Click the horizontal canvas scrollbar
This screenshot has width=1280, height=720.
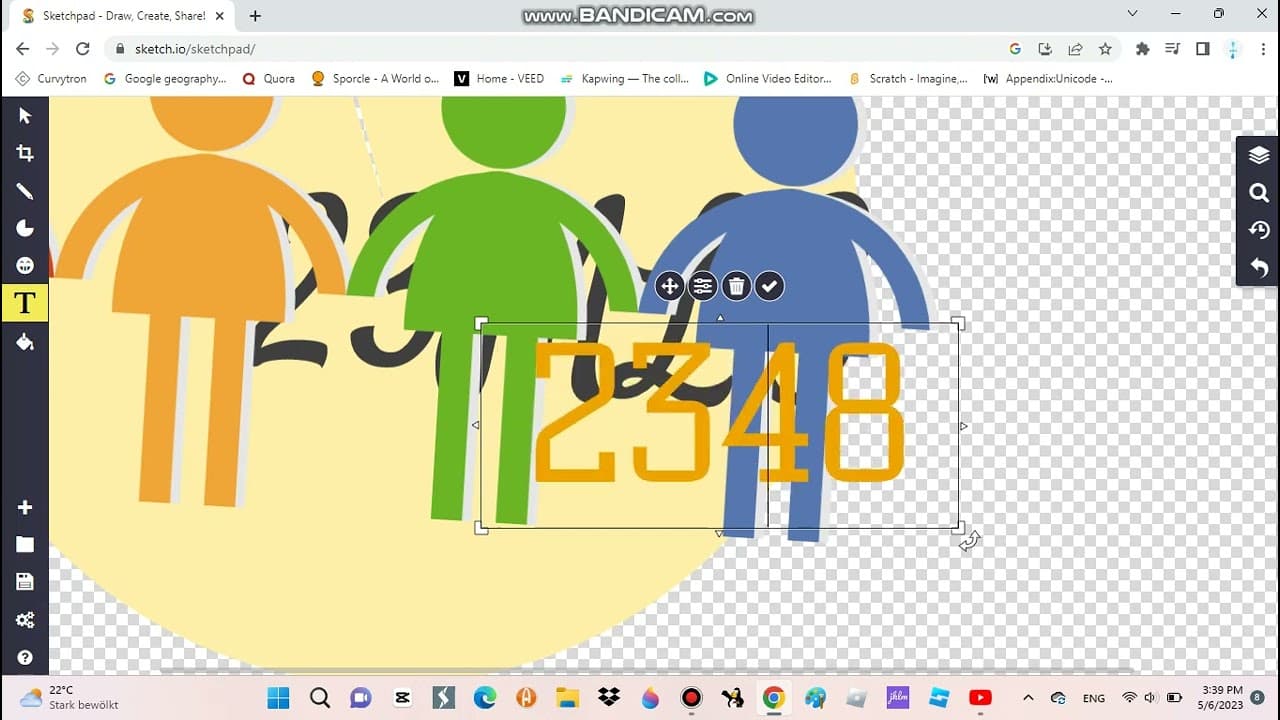pyautogui.click(x=645, y=671)
